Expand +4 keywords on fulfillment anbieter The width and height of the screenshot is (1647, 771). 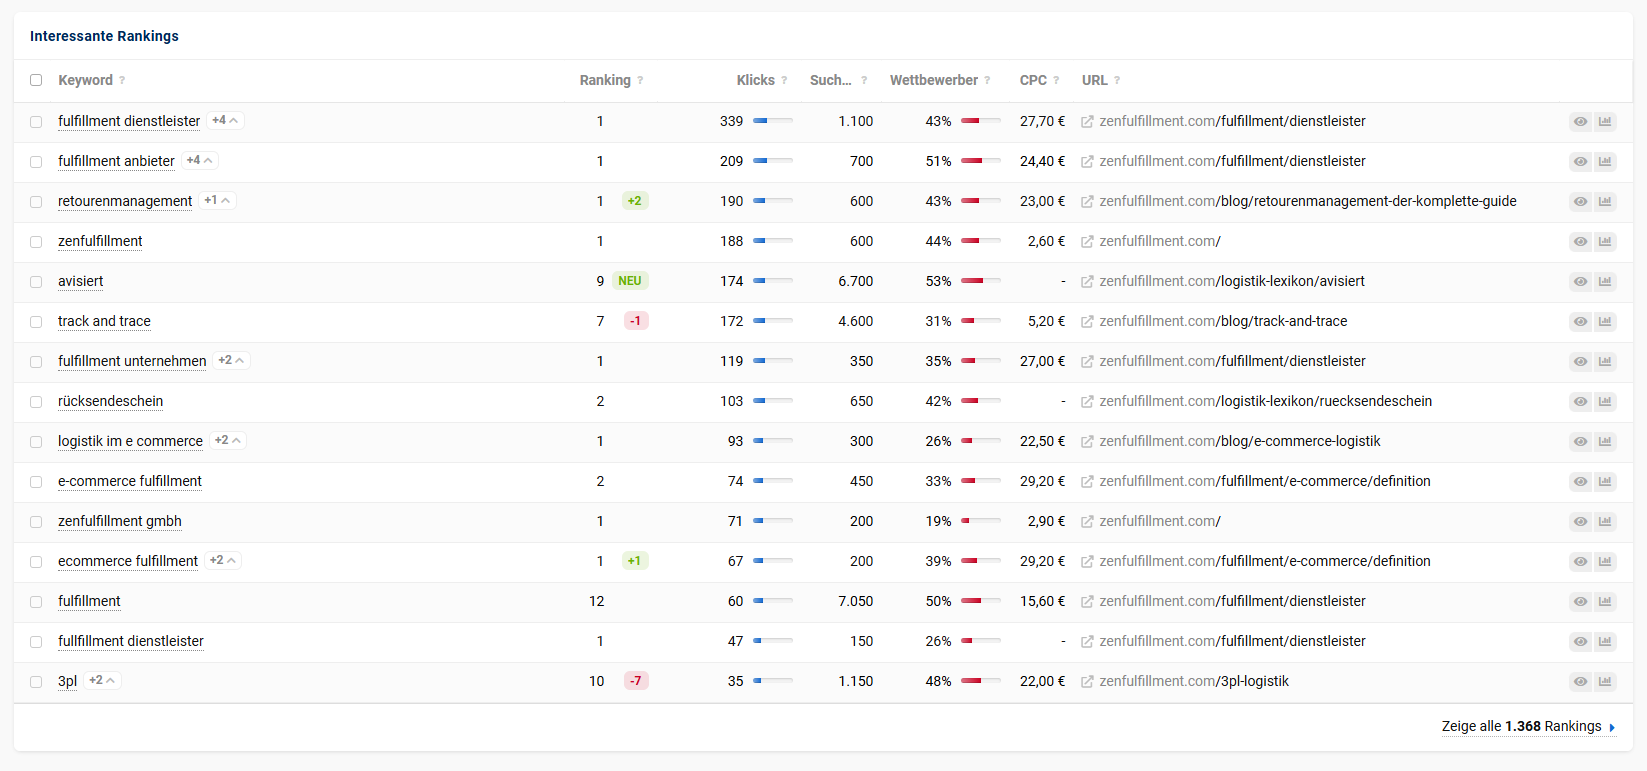[200, 160]
